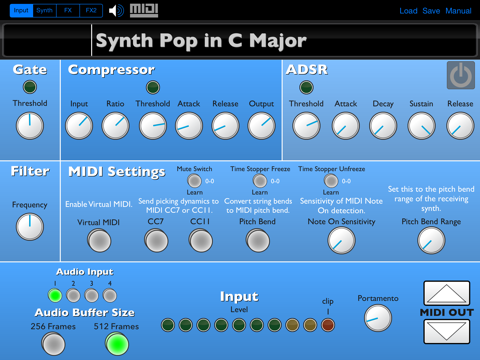
Task: Click the first green input level LED
Action: [168, 325]
